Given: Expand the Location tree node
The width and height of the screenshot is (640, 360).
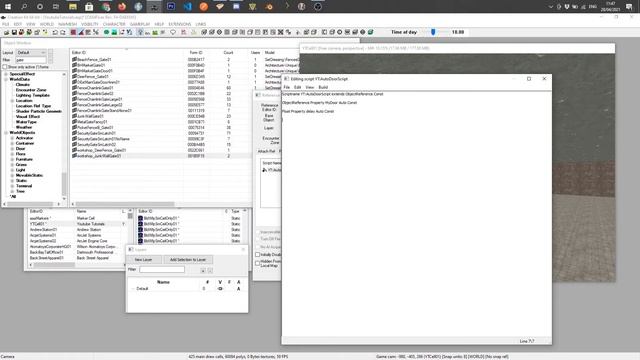Looking at the screenshot, I should (x=12, y=100).
